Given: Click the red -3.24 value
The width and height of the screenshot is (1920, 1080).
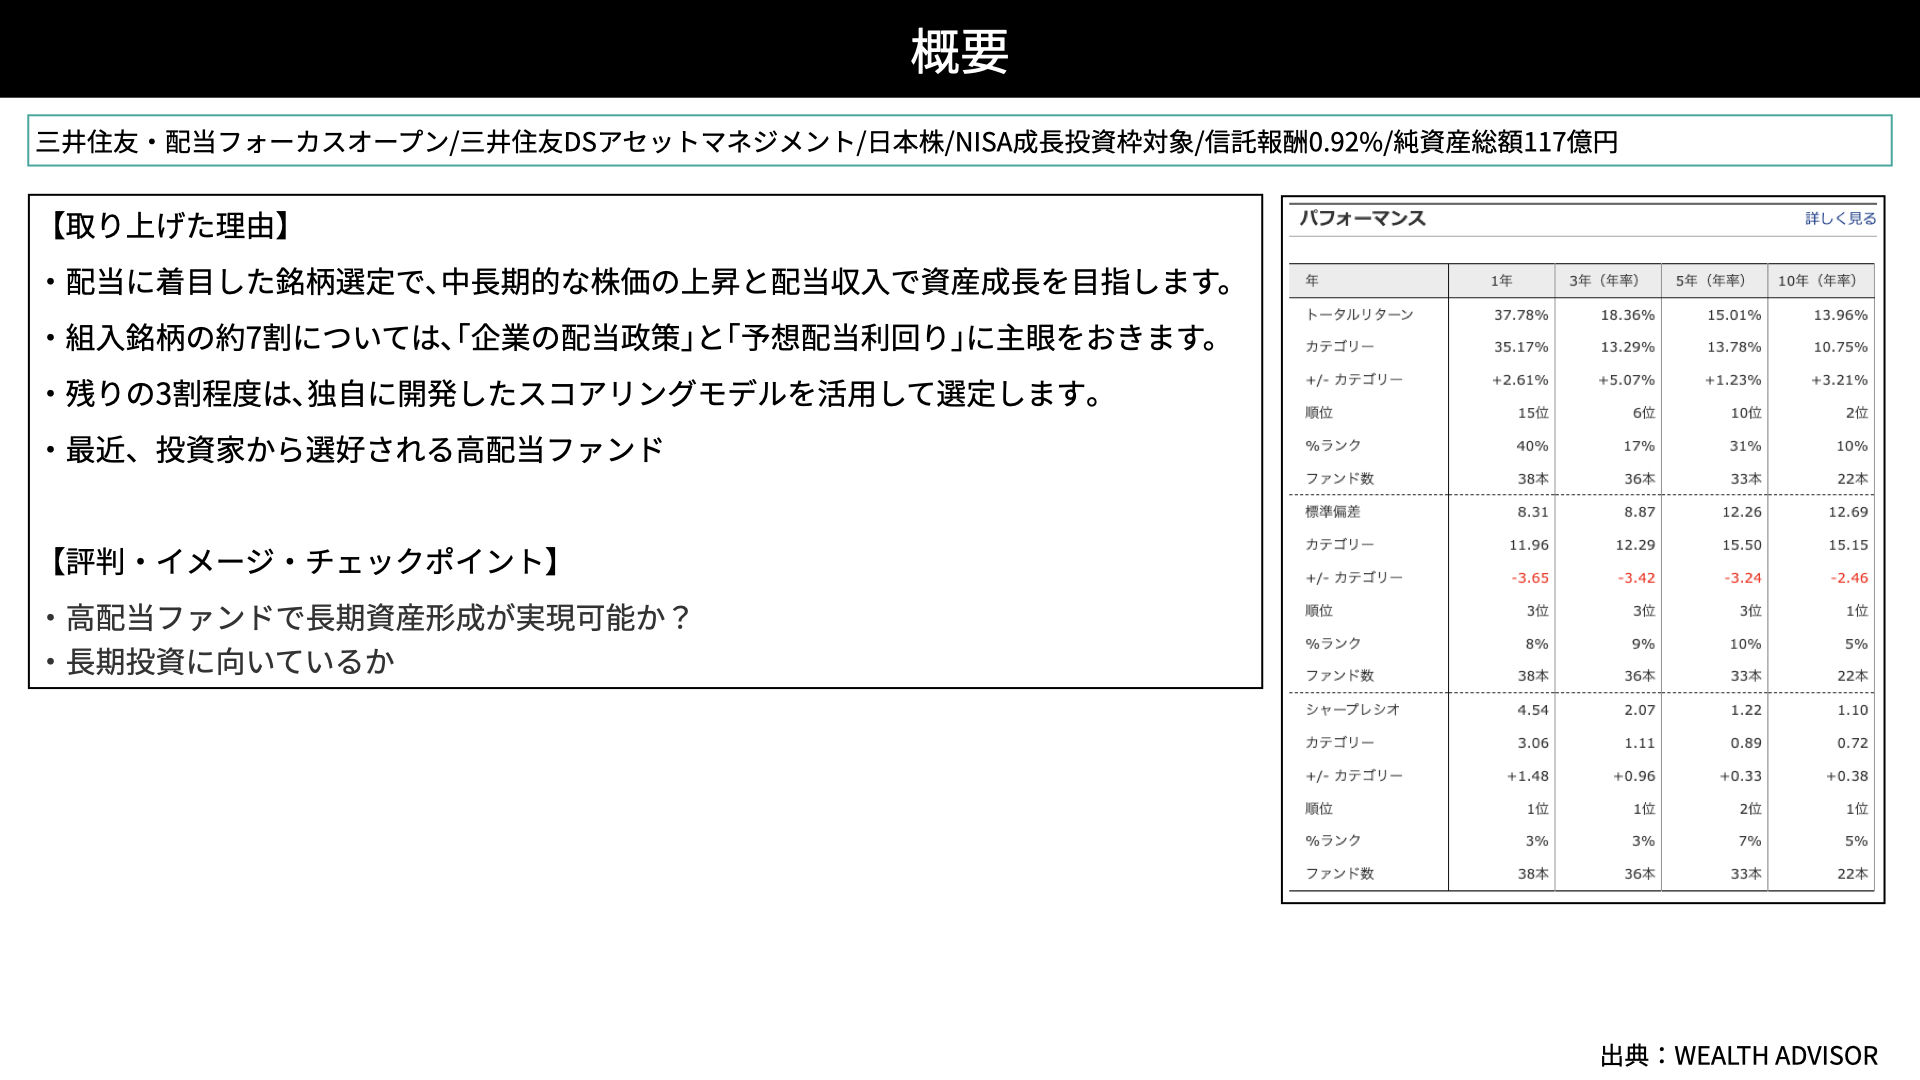Looking at the screenshot, I should 1743,578.
